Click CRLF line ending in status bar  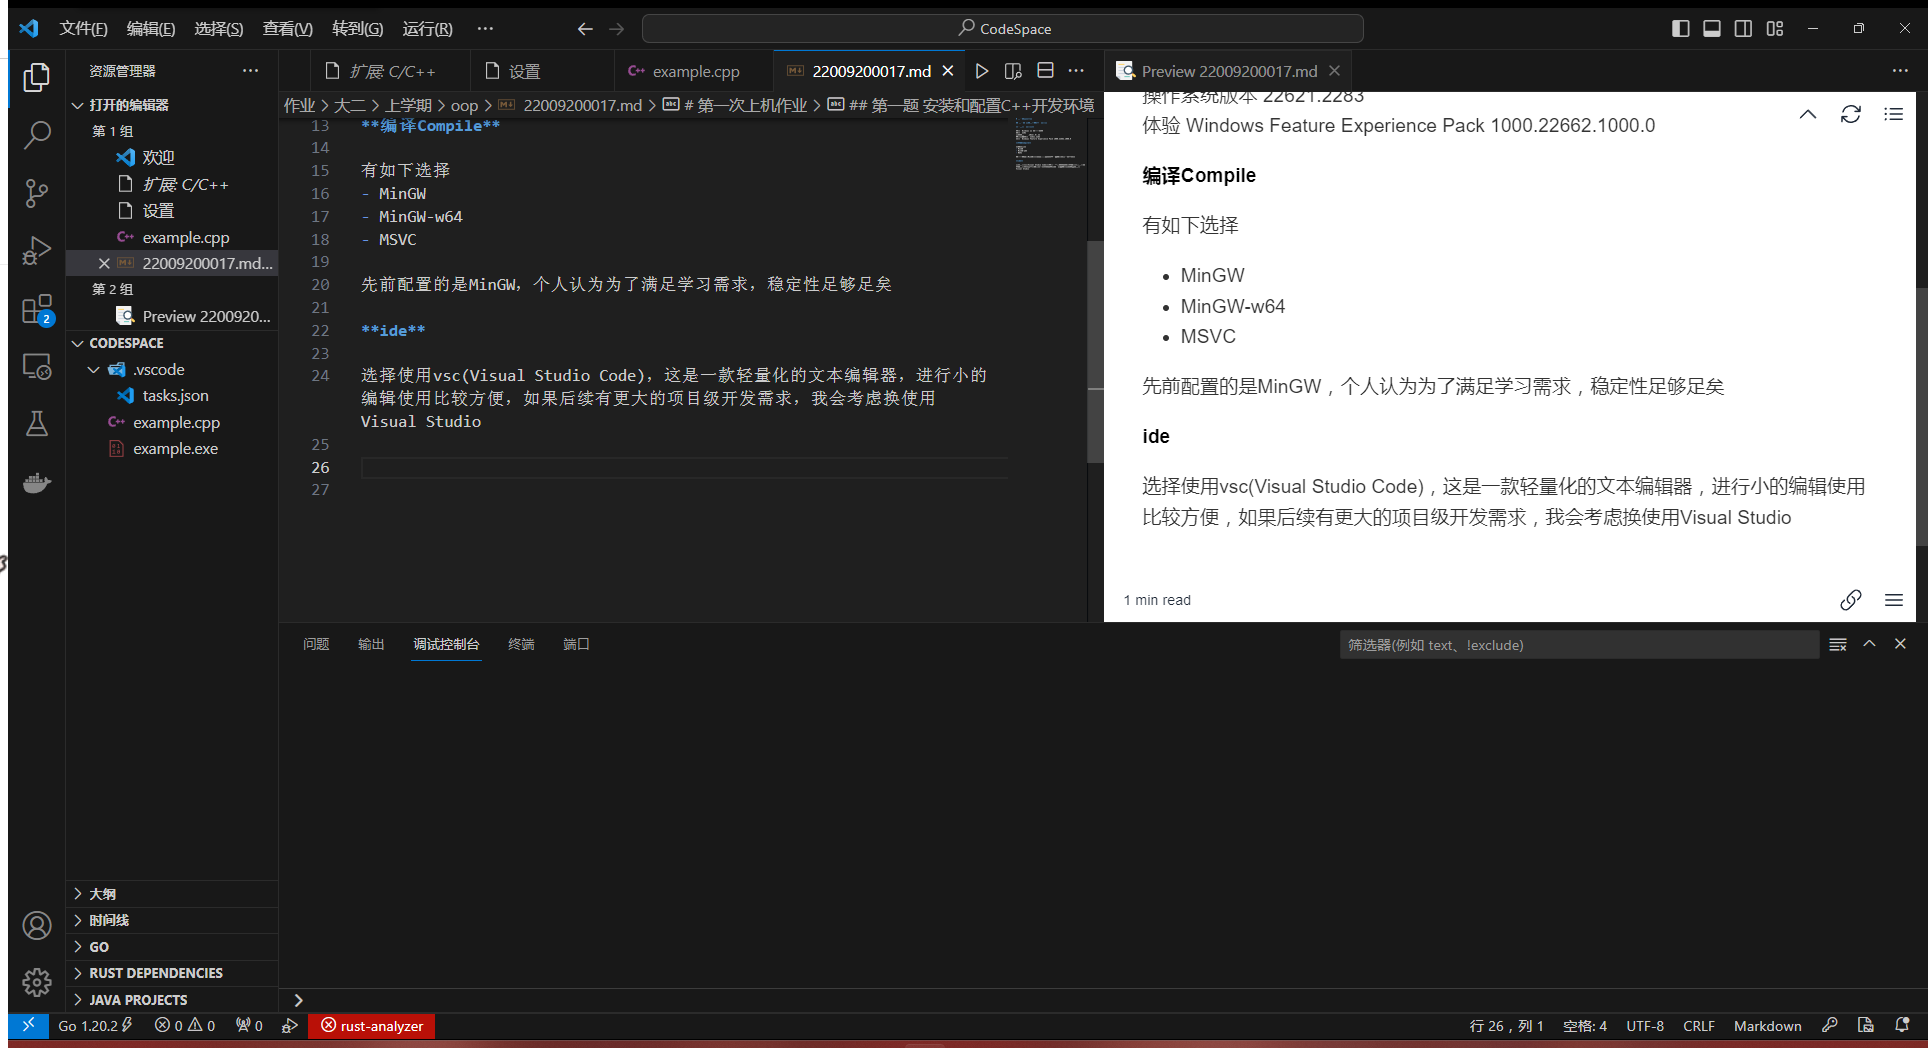1698,1026
